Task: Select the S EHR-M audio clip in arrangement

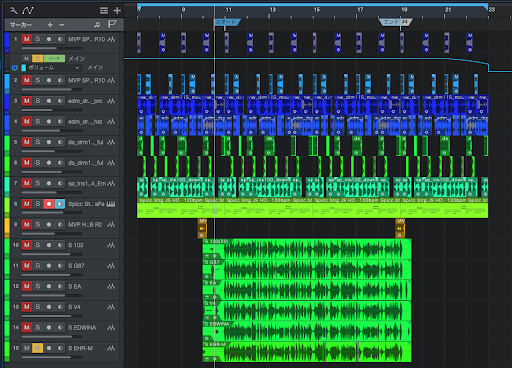Action: pyautogui.click(x=307, y=352)
